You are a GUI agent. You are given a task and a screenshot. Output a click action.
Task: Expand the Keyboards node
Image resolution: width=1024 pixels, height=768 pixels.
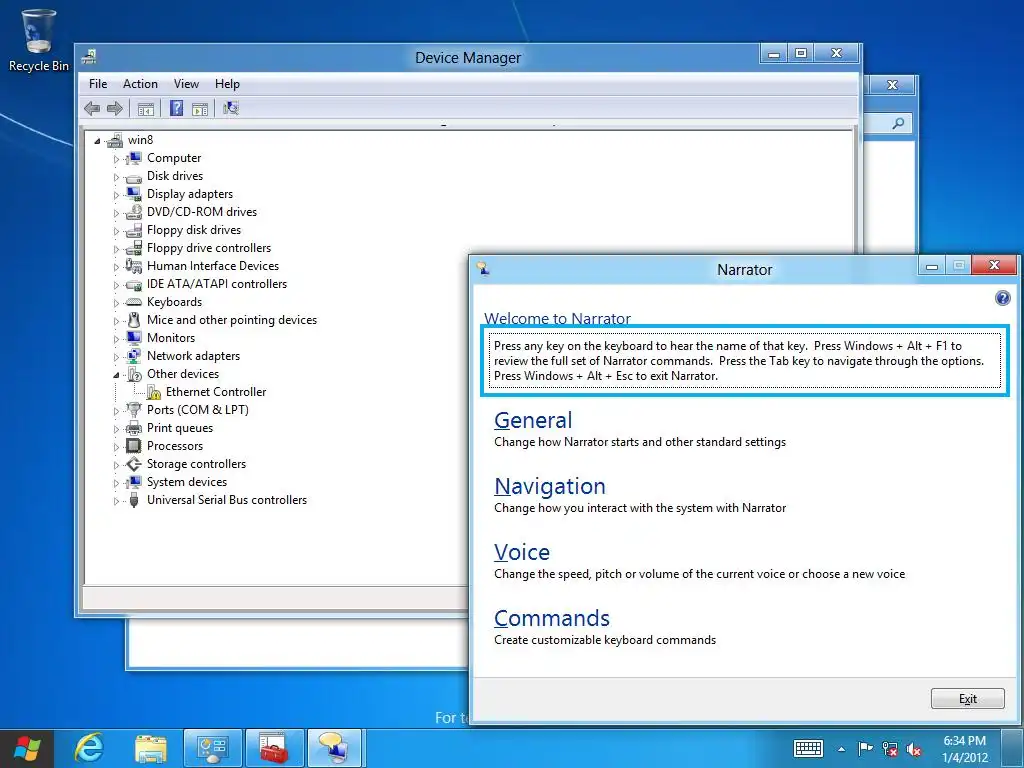[116, 303]
